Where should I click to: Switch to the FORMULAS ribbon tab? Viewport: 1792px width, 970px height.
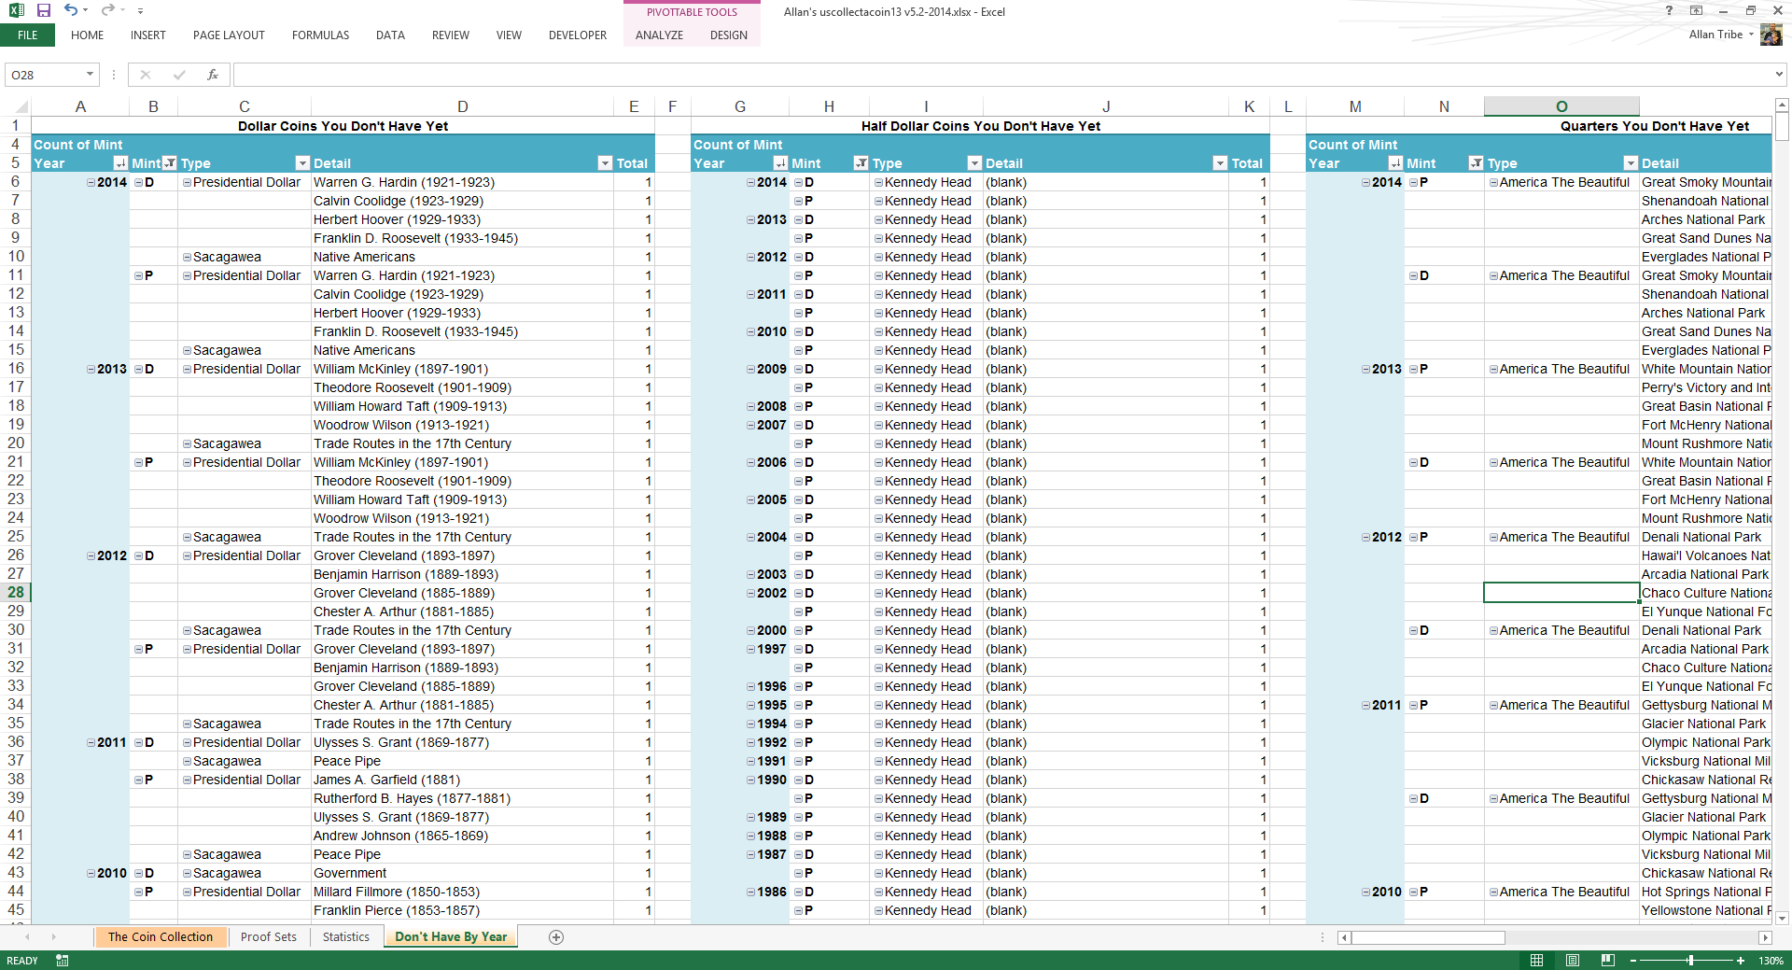point(320,35)
